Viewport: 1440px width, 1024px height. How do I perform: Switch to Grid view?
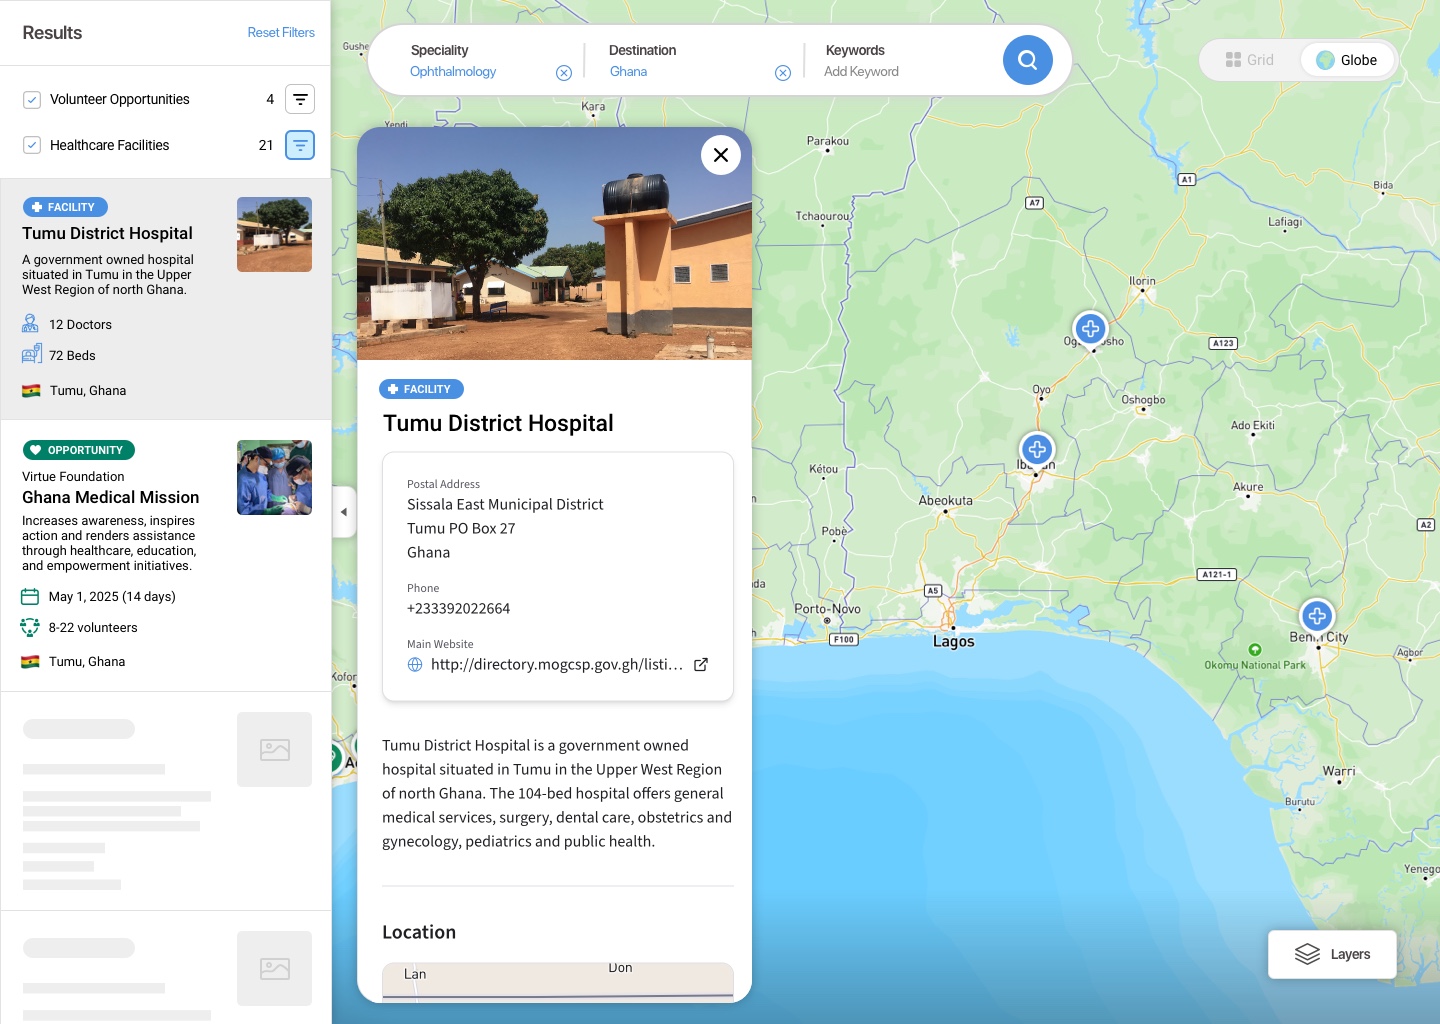(x=1250, y=60)
